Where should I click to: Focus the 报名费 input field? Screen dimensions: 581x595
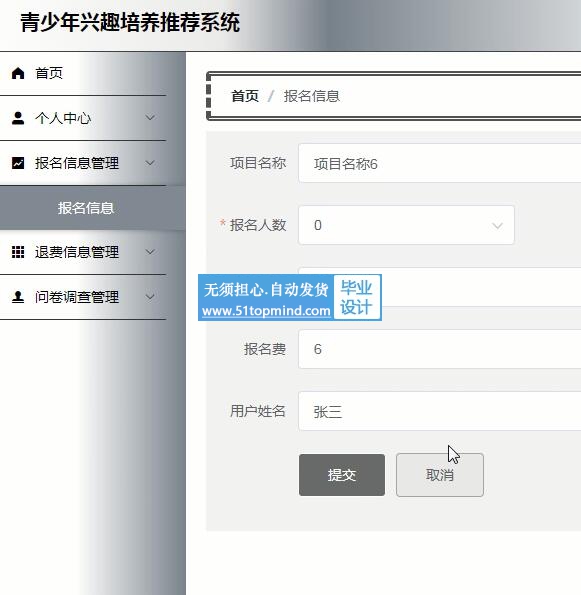pyautogui.click(x=440, y=349)
